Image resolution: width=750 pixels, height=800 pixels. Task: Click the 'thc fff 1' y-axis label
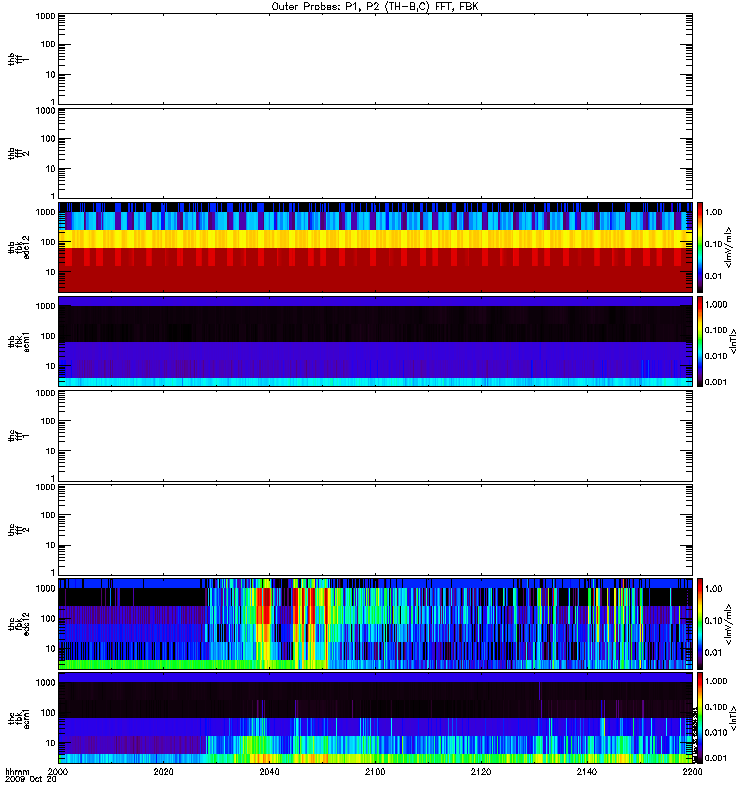(x=18, y=436)
